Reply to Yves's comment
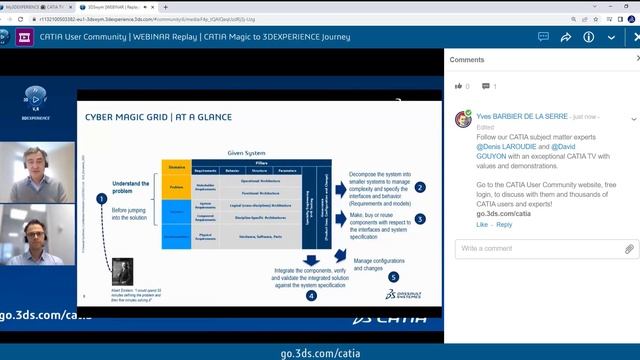The height and width of the screenshot is (360, 640). tap(504, 224)
